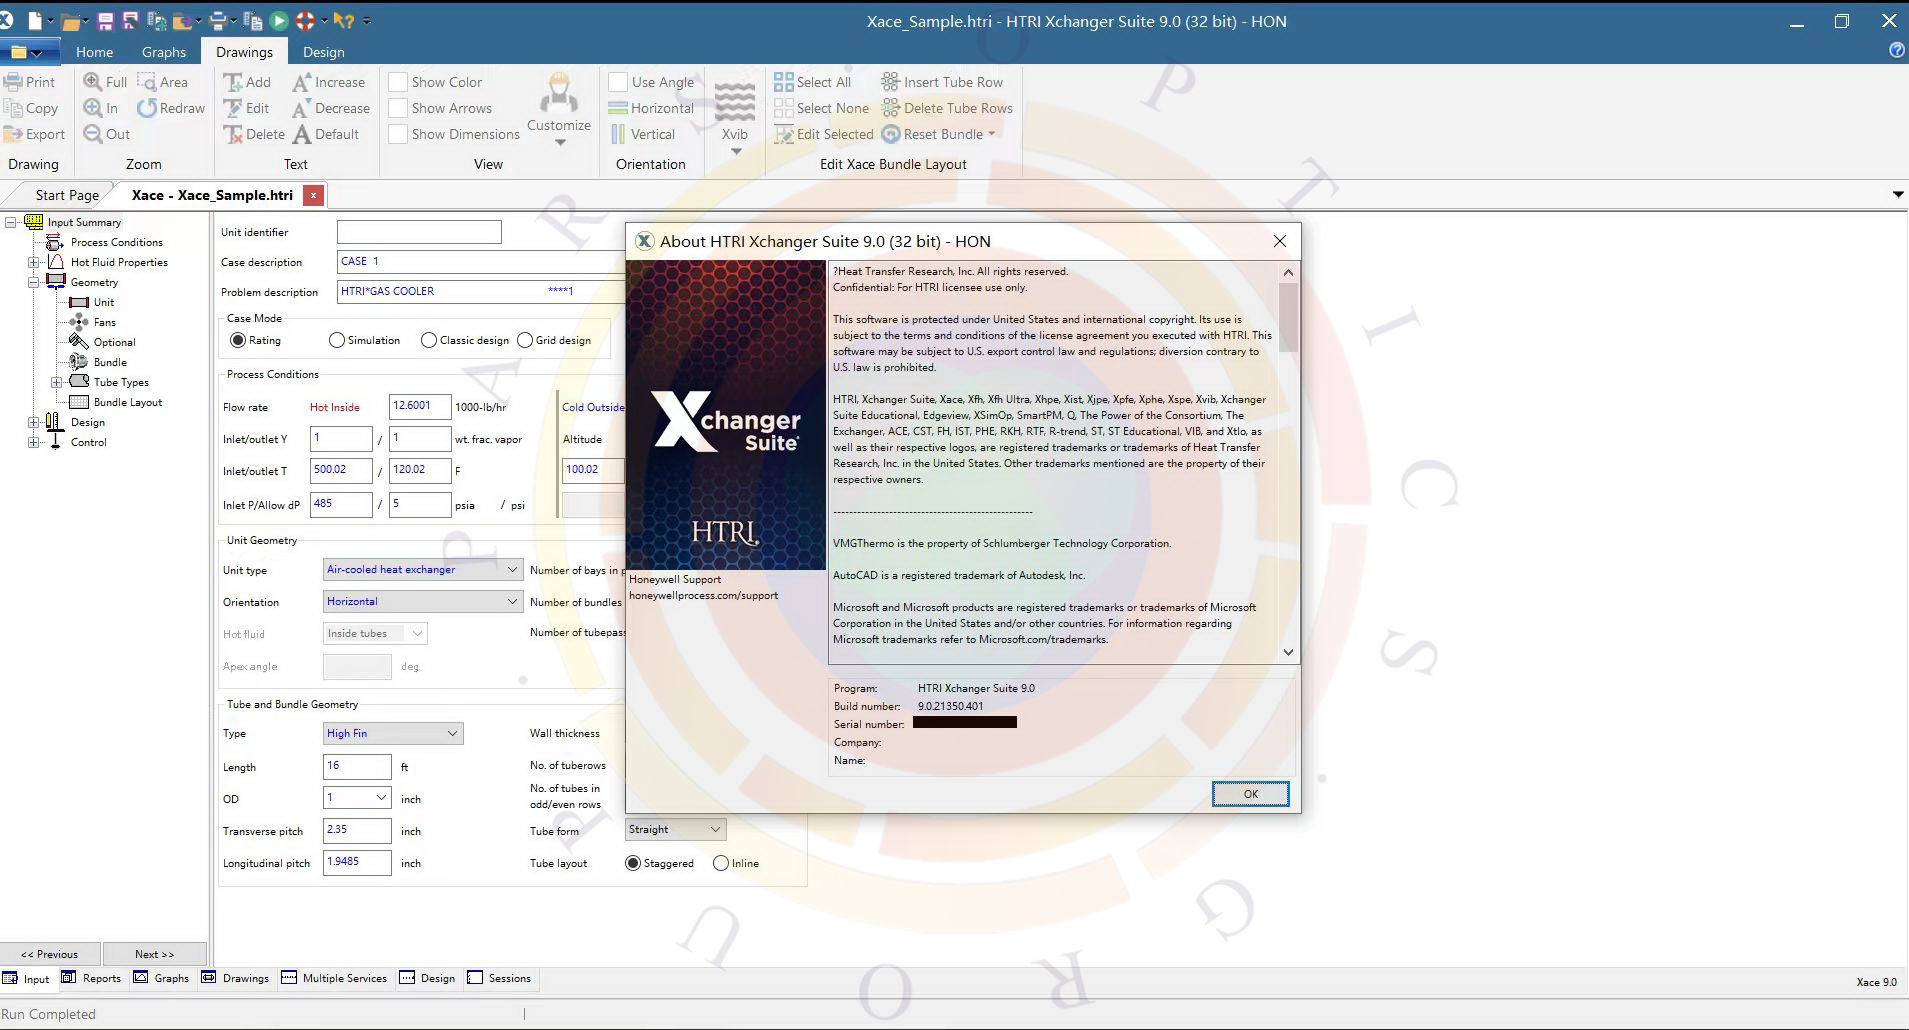Click Export in the Drawing ribbon group
The image size is (1909, 1030).
(34, 134)
